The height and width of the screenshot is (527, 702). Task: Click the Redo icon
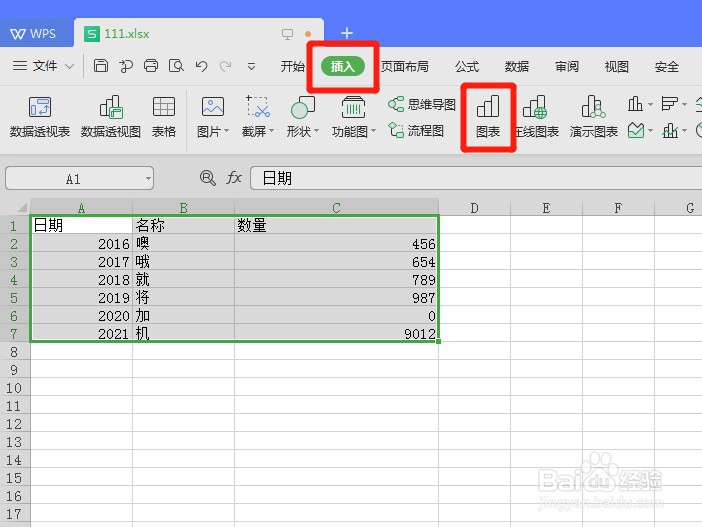pos(225,66)
